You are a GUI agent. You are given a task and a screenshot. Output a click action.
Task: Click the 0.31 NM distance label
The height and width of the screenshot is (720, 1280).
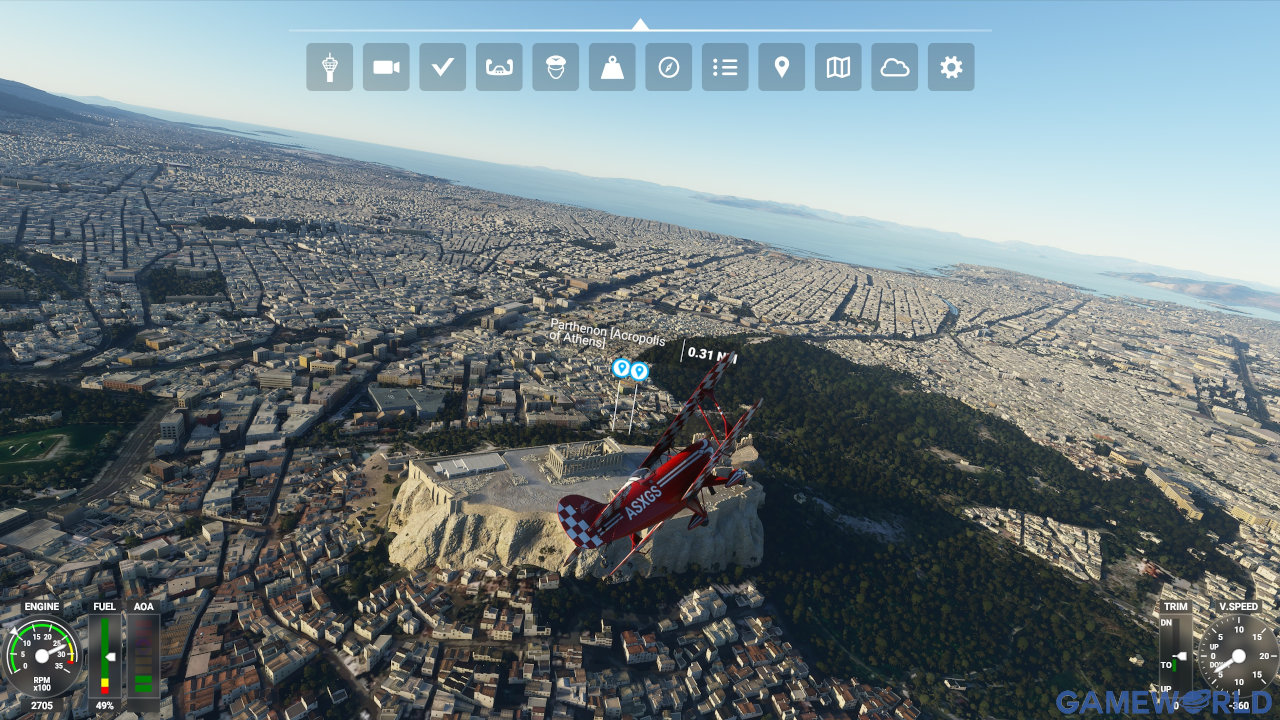click(711, 354)
